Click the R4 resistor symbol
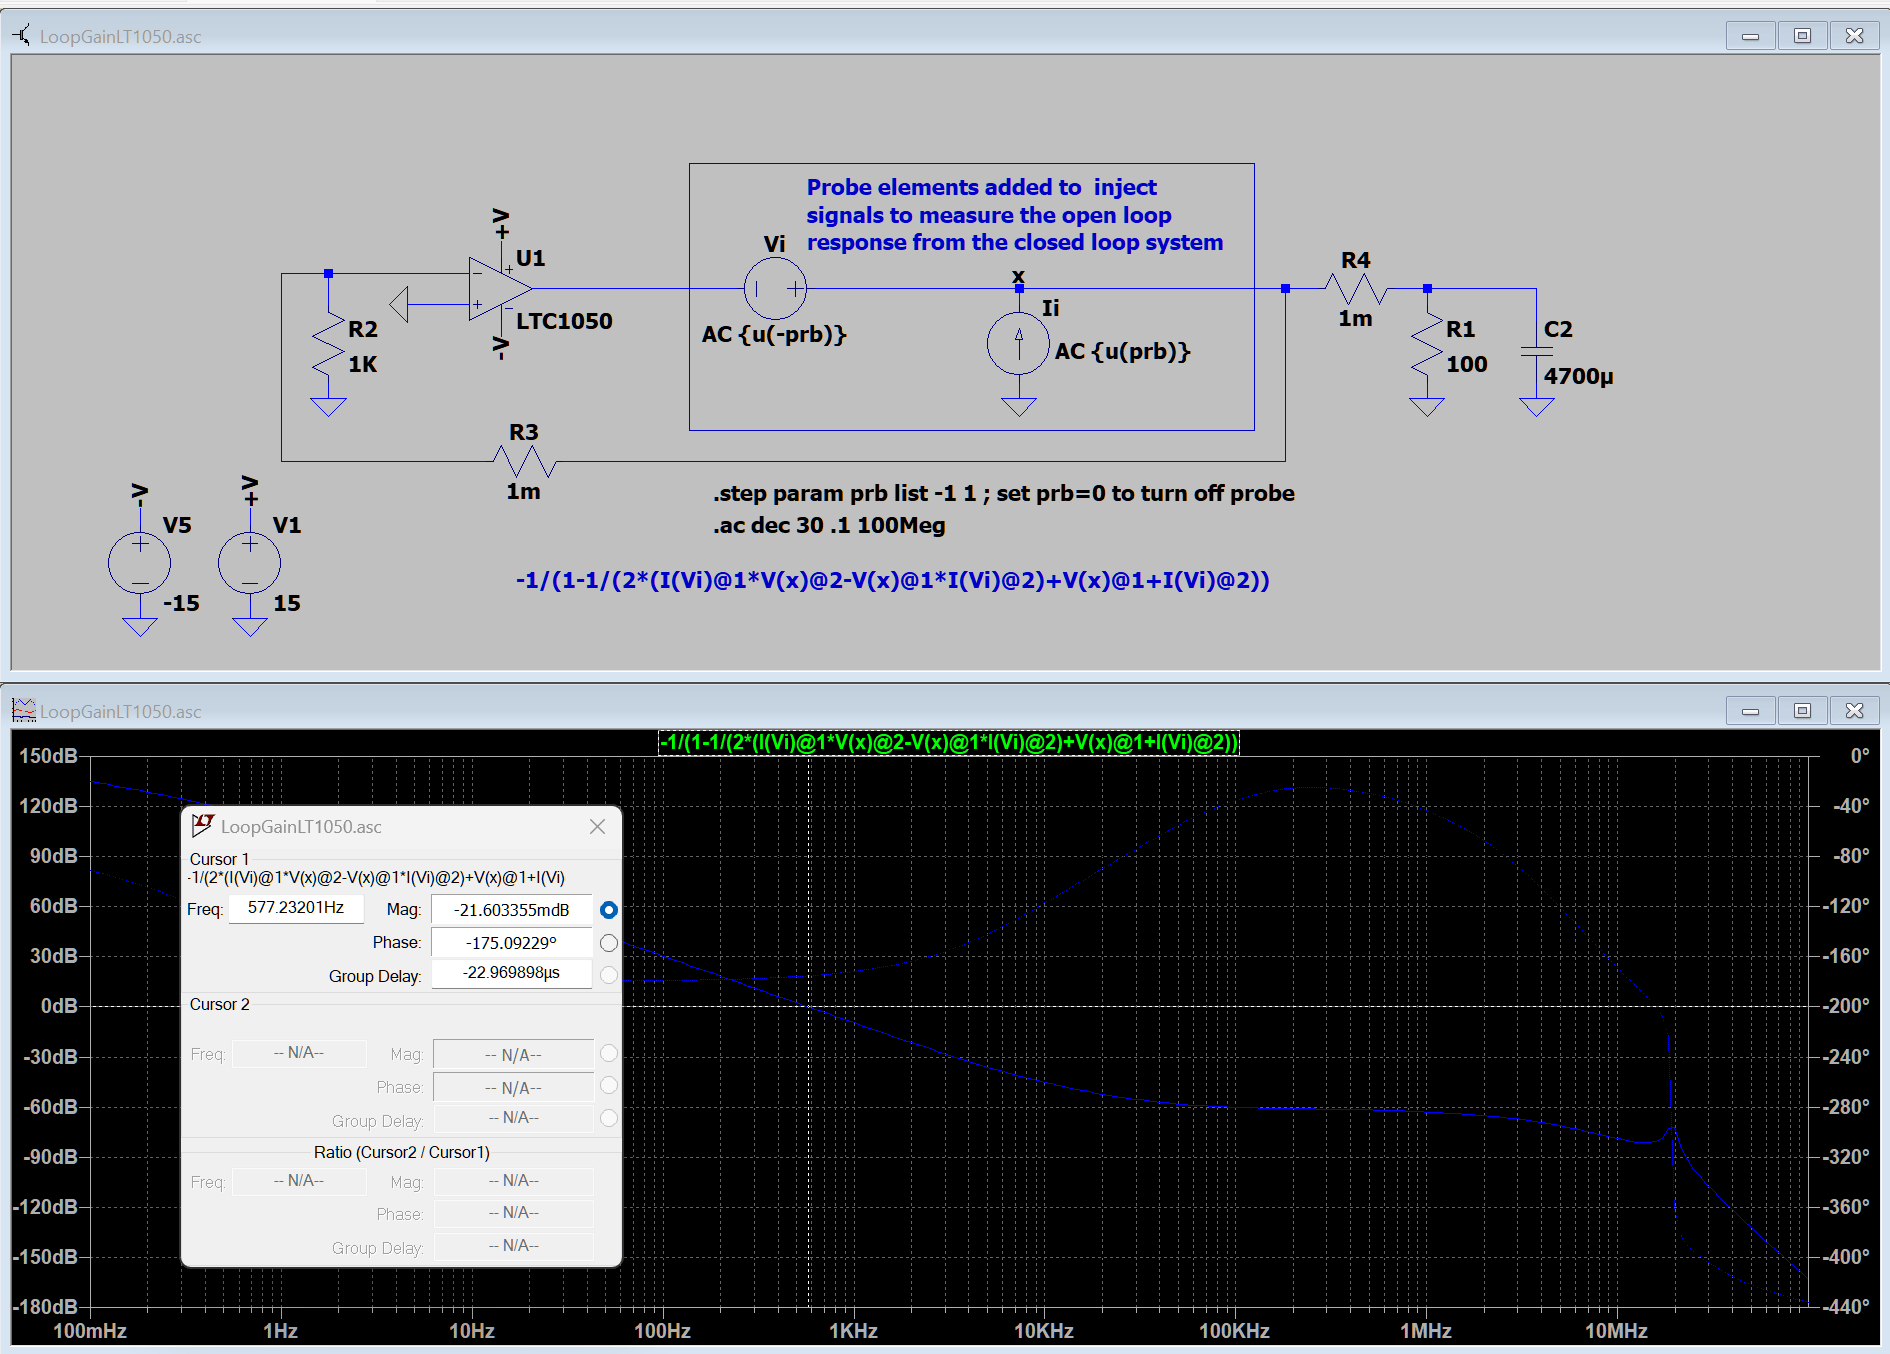This screenshot has height=1354, width=1890. [1356, 289]
